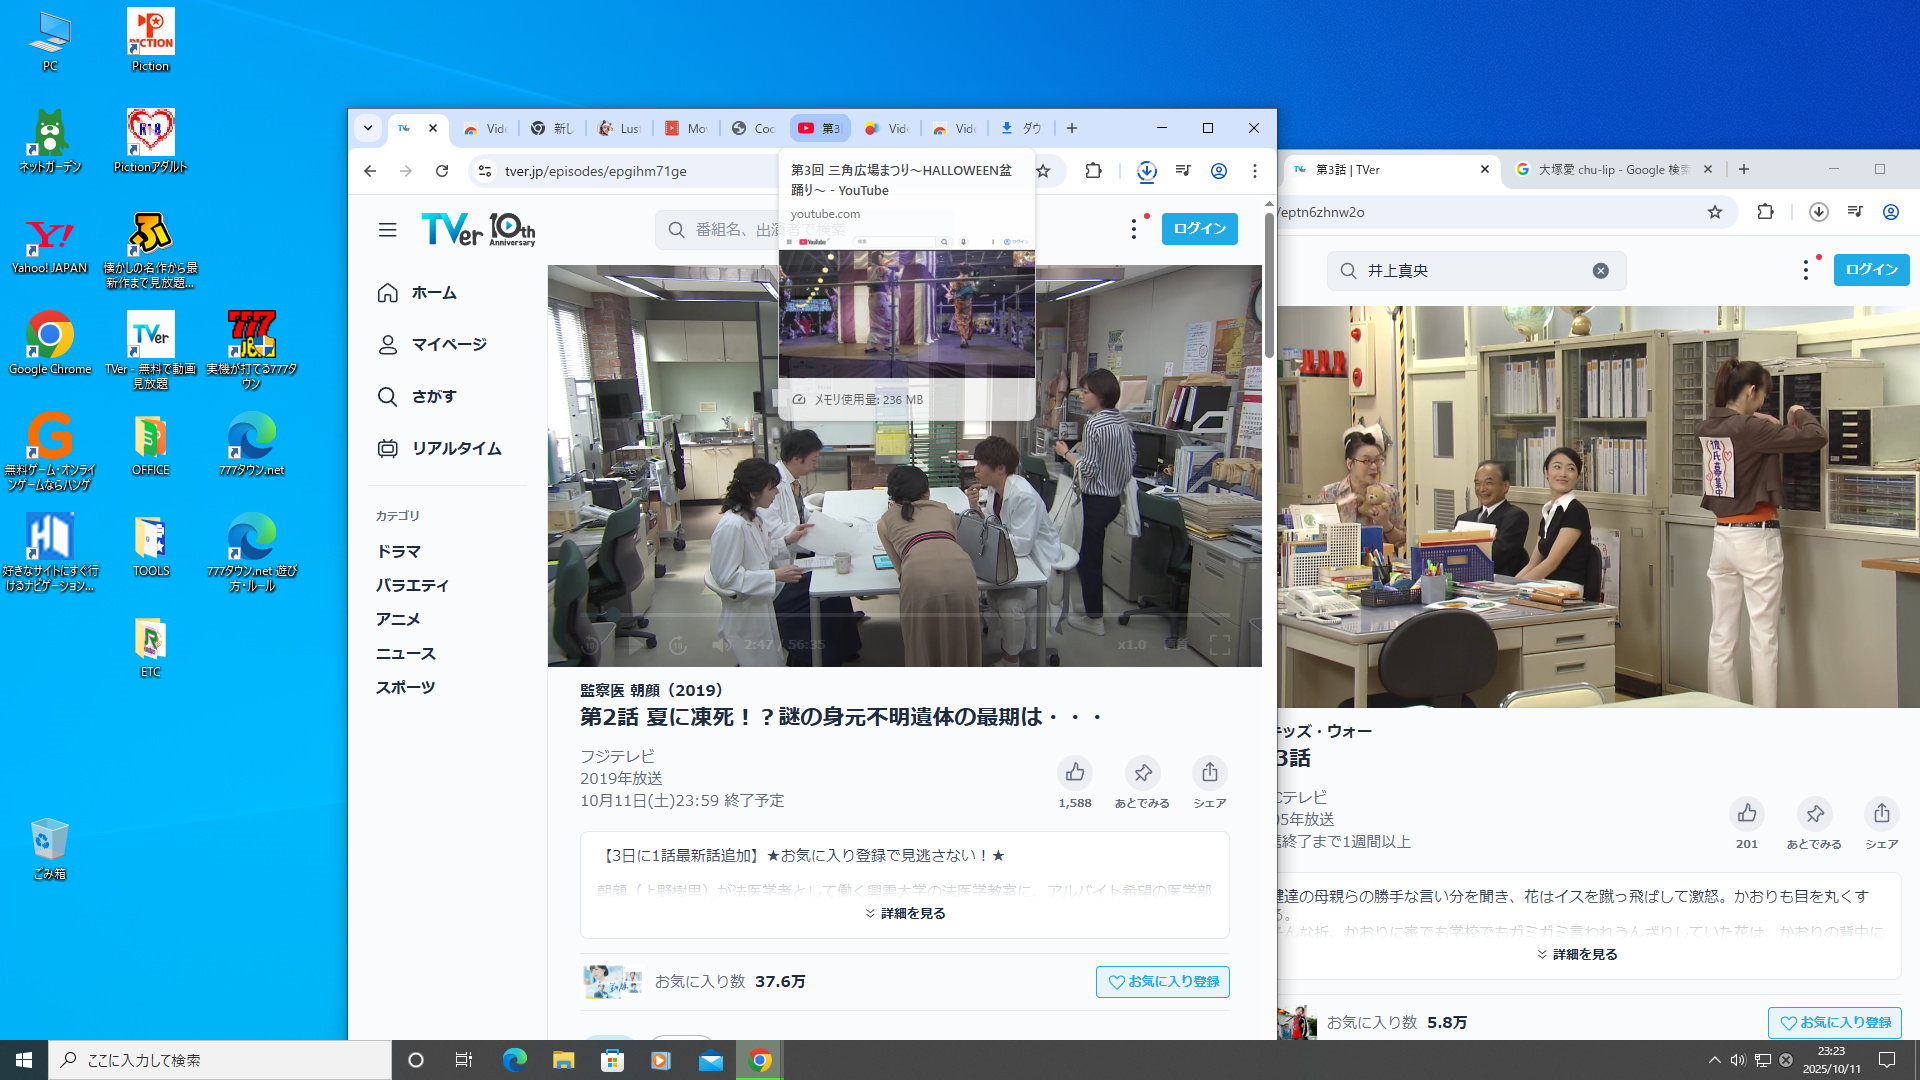Open TVer hamburger menu icon
1920x1080 pixels.
[x=388, y=230]
